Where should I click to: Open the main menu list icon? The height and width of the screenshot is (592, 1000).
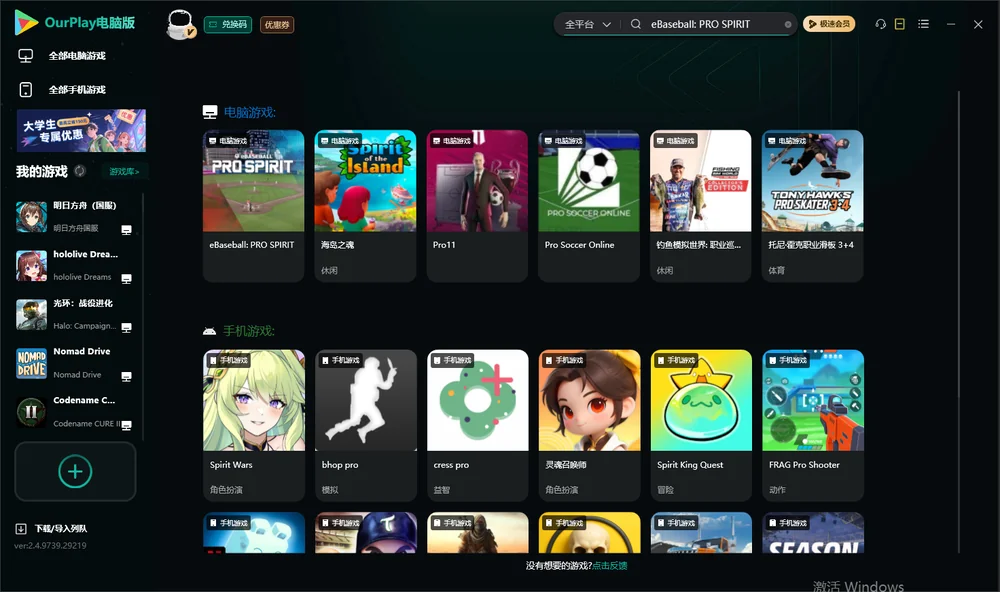click(x=923, y=24)
